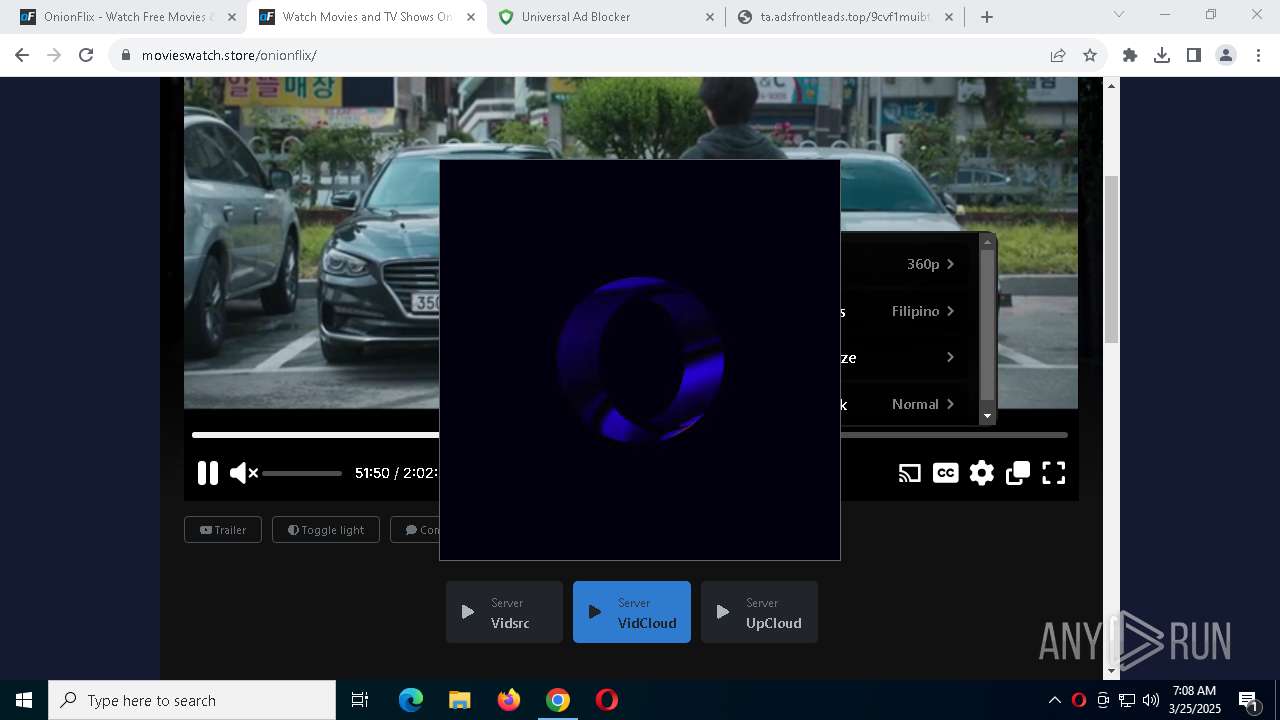Open the notification center
Viewport: 1280px width, 720px height.
click(x=1248, y=701)
